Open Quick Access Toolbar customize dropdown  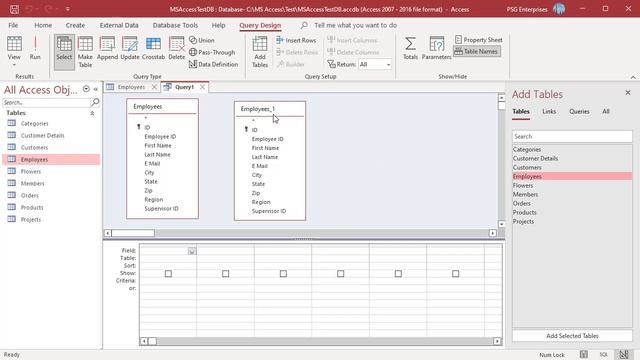pos(68,9)
